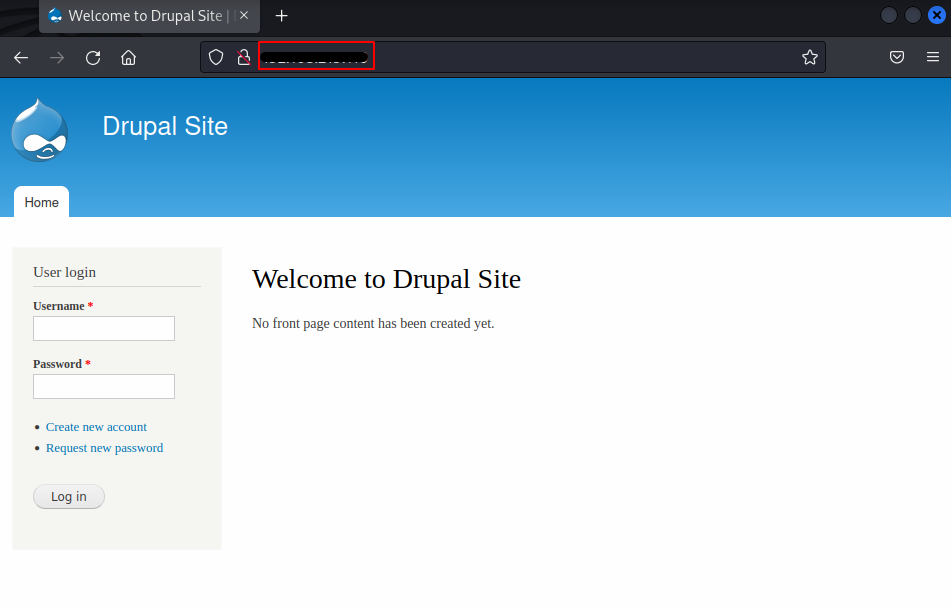Reload the current page

pyautogui.click(x=93, y=58)
